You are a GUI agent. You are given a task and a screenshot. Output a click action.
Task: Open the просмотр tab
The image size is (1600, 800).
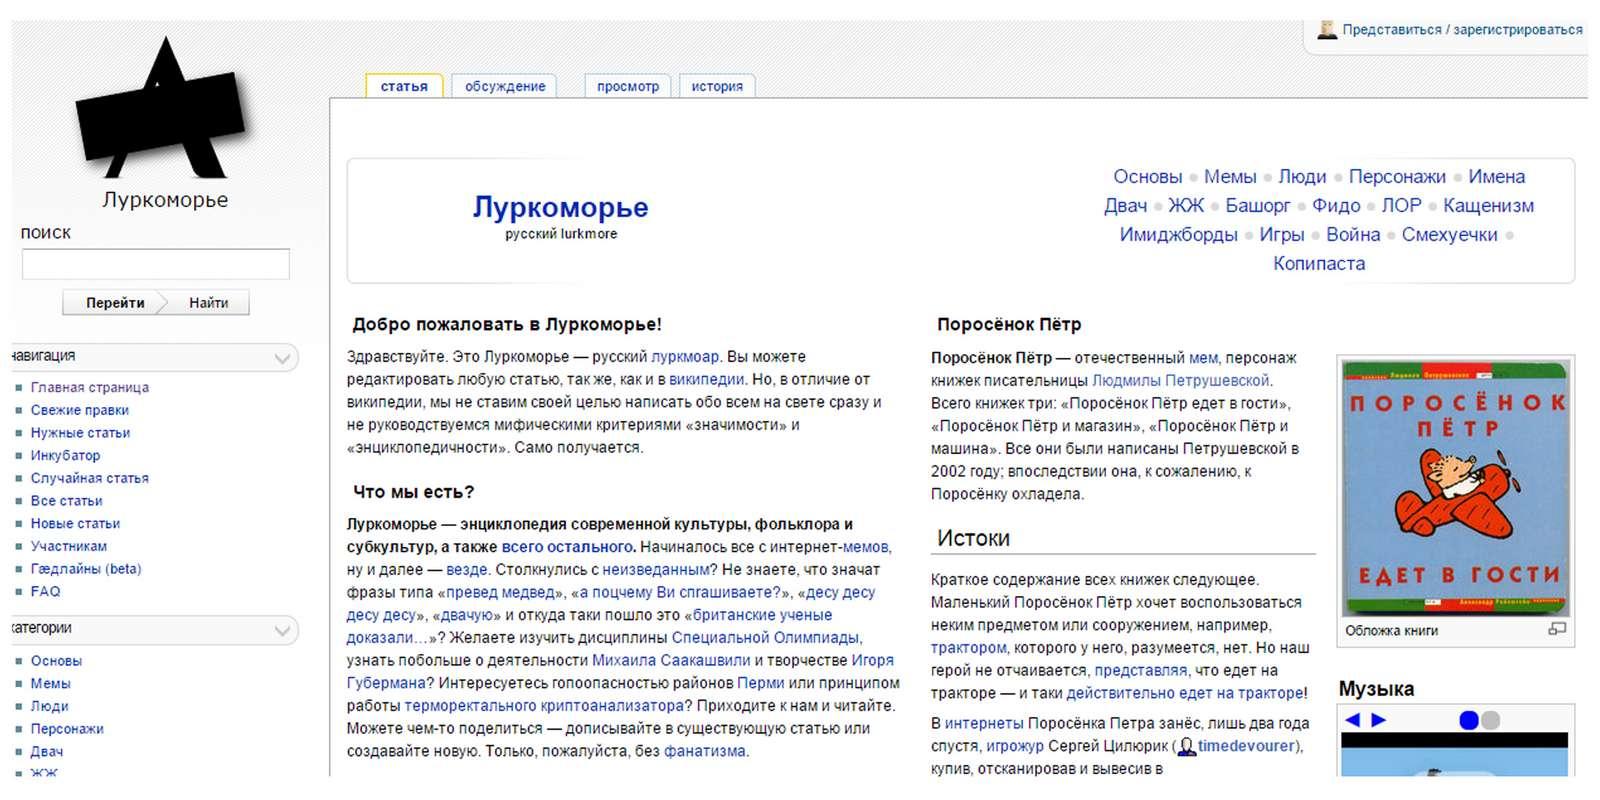628,86
